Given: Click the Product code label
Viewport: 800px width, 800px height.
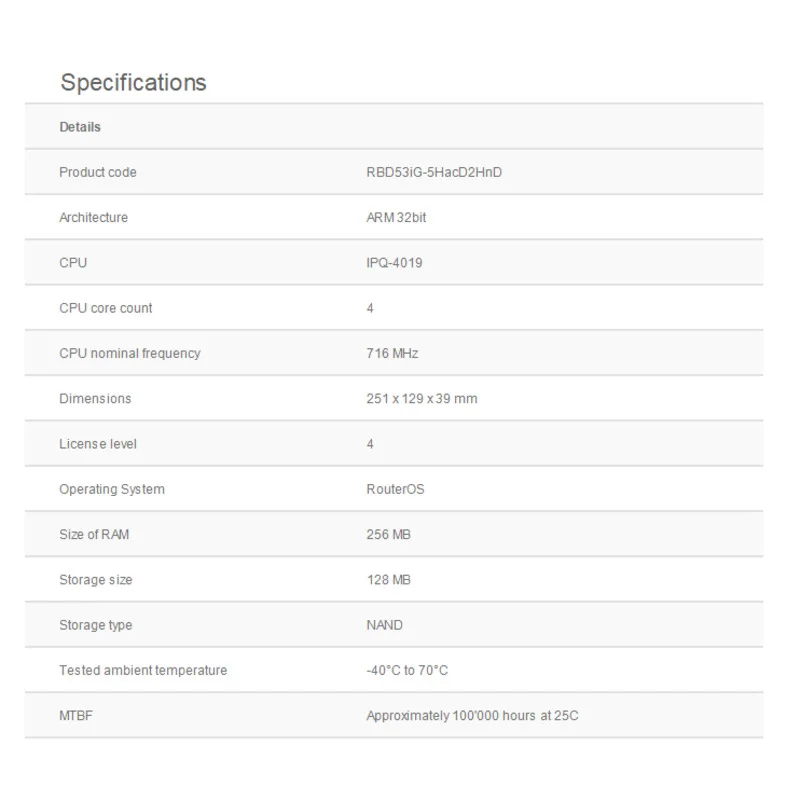Looking at the screenshot, I should 98,172.
